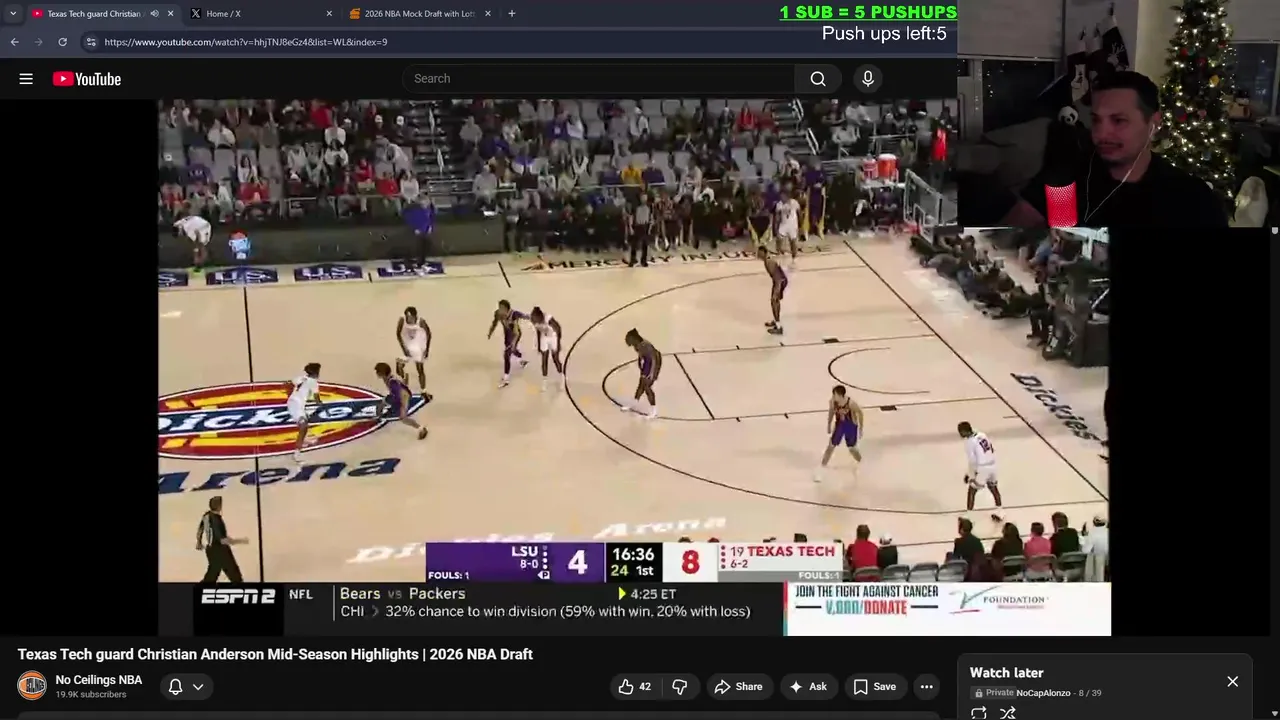Close the Texas Tech YouTube tab
This screenshot has height=720, width=1280.
[170, 14]
